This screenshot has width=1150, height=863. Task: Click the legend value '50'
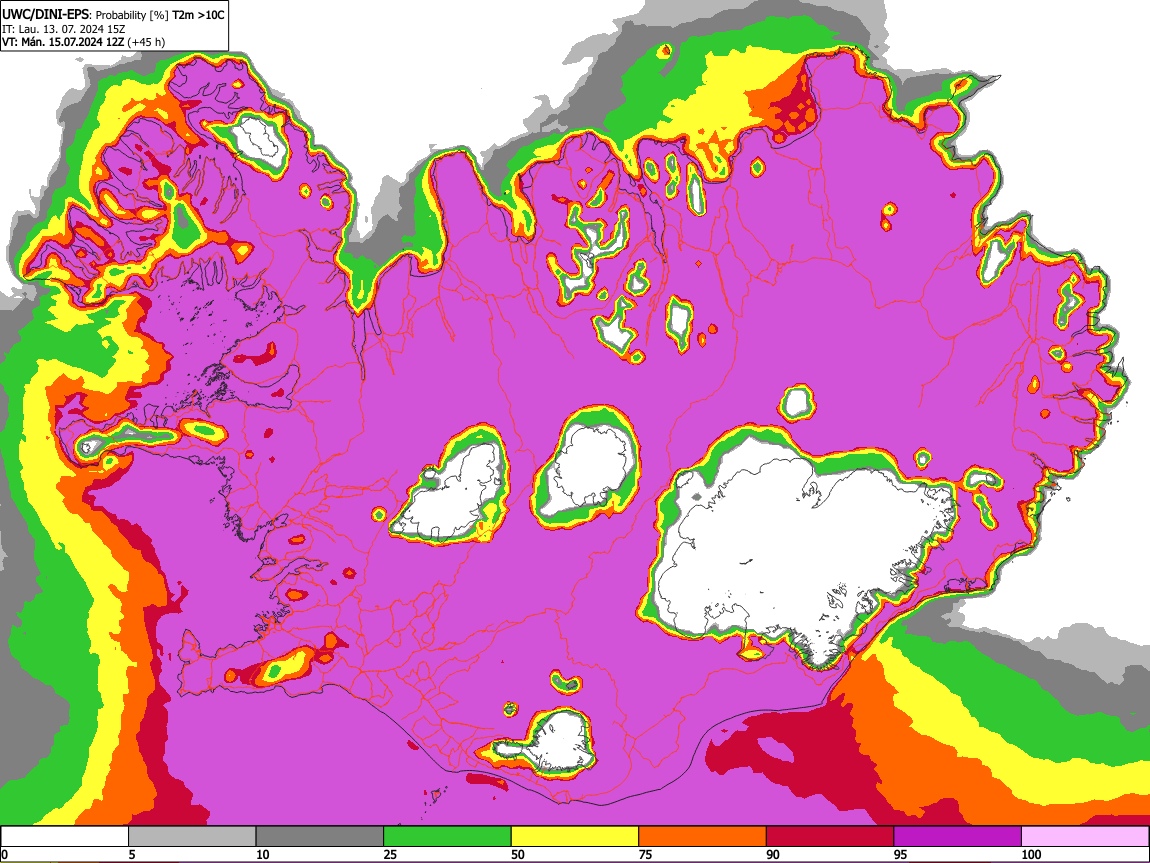518,854
